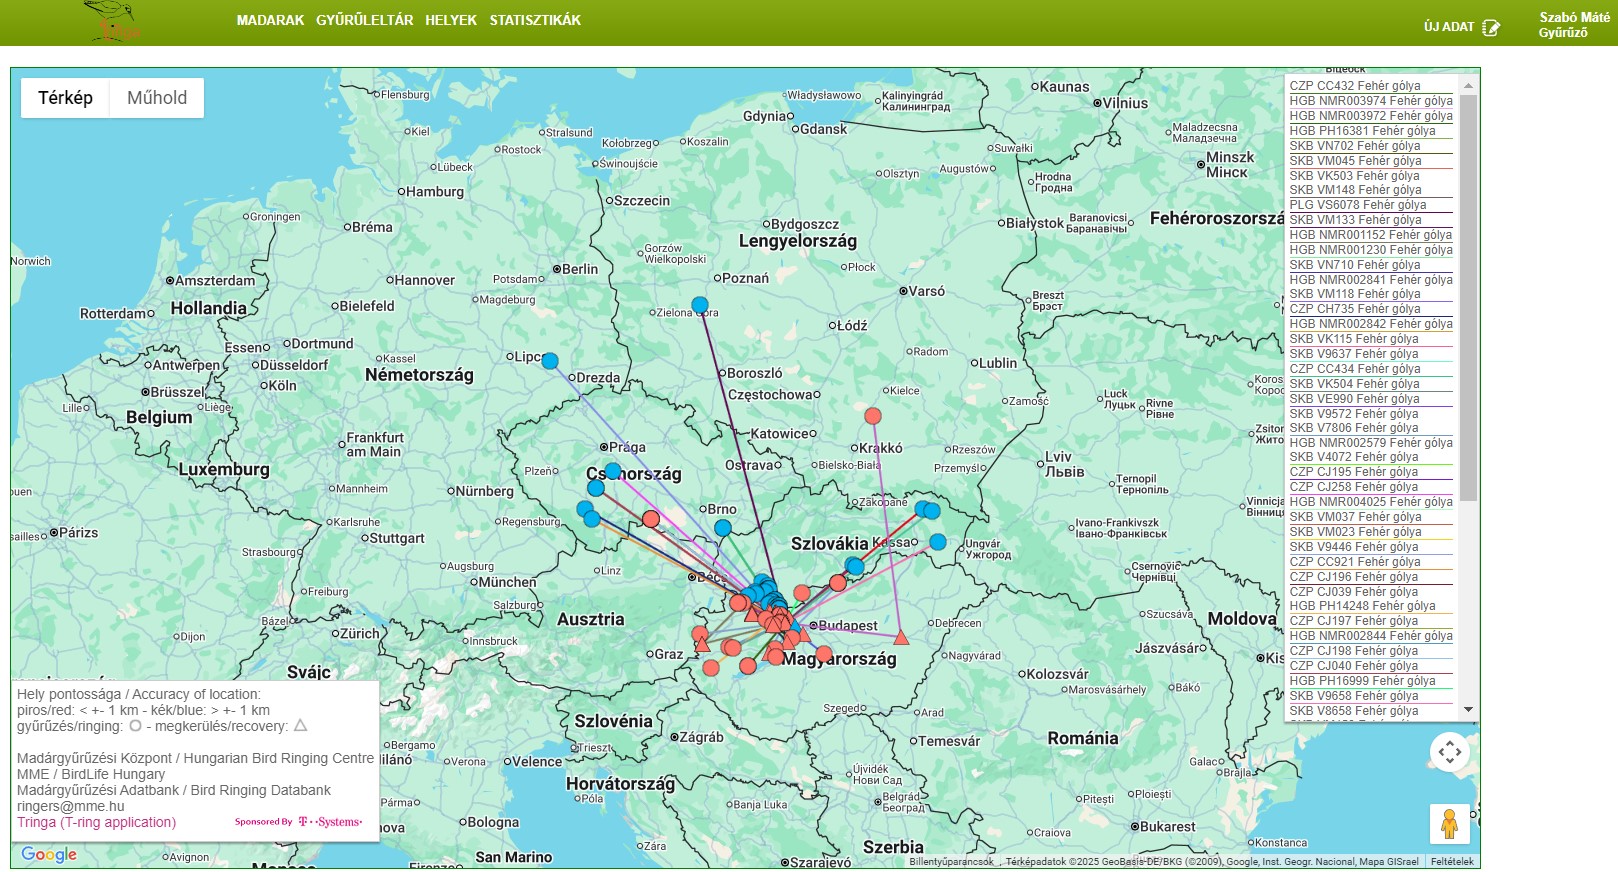1618x872 pixels.
Task: Click the red circle marker near Kielce
Action: pos(873,416)
